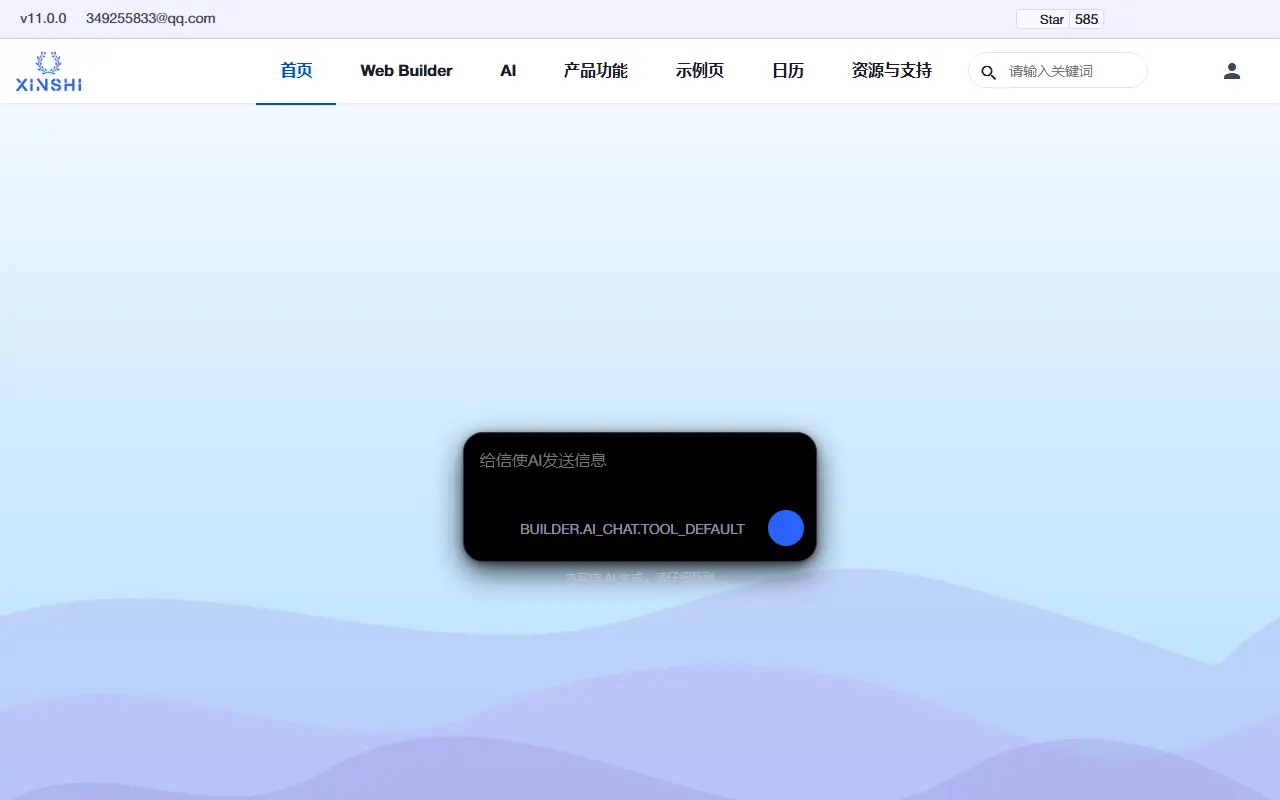The image size is (1280, 800).
Task: Navigate to 示例页
Action: point(700,71)
